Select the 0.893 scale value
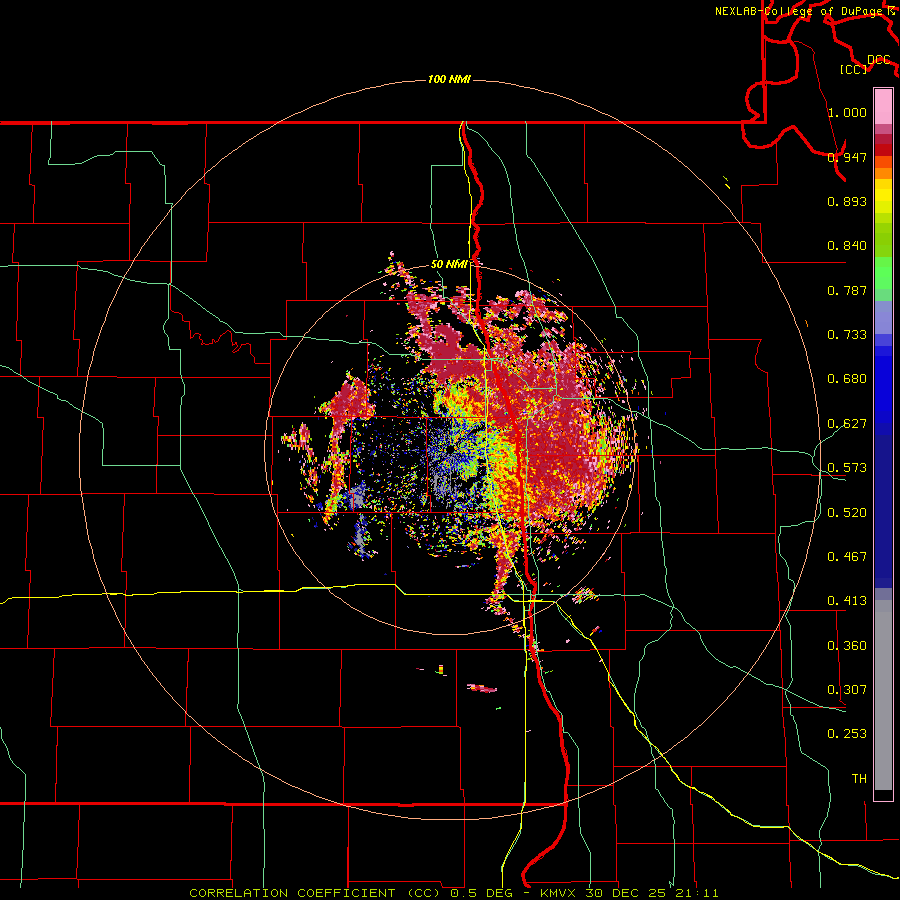The height and width of the screenshot is (900, 900). click(x=847, y=201)
